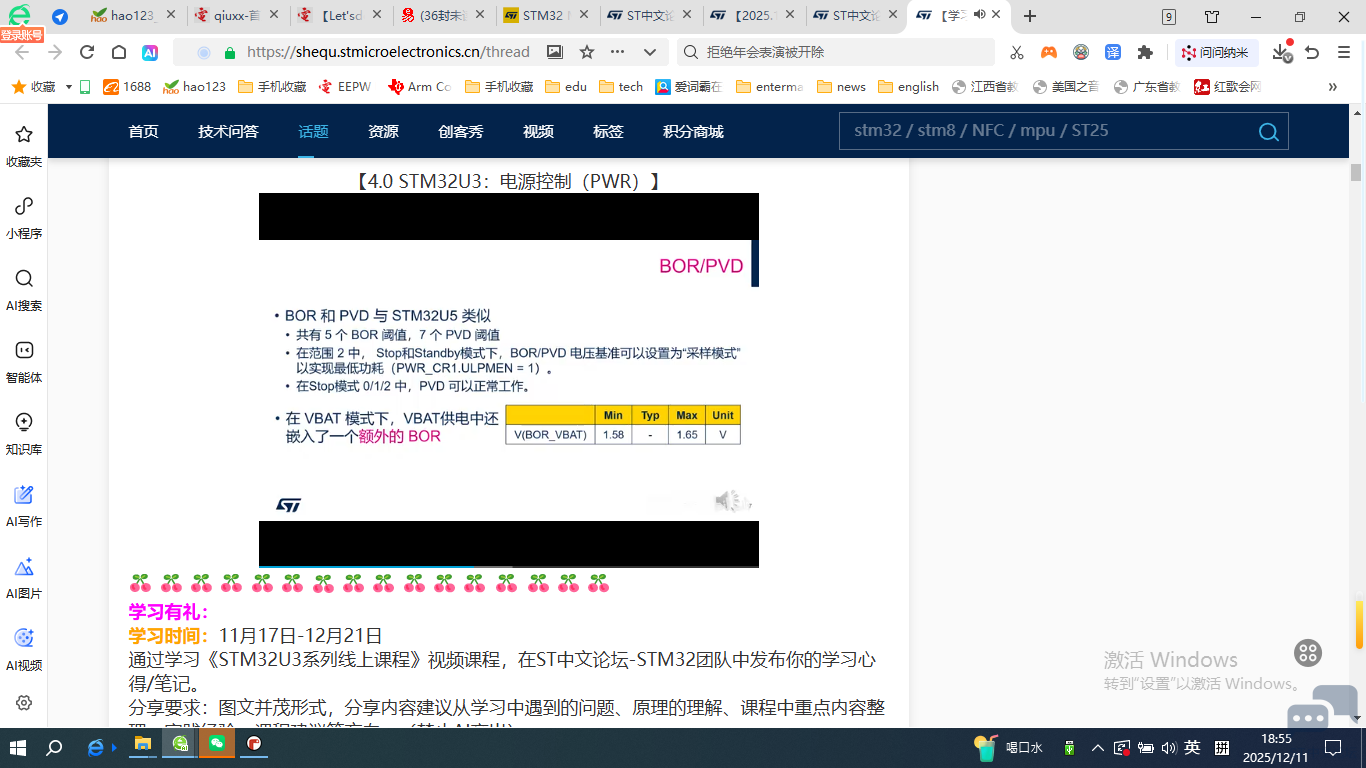Click the scissors screenshot tool icon
Image resolution: width=1366 pixels, height=768 pixels.
click(x=1017, y=53)
